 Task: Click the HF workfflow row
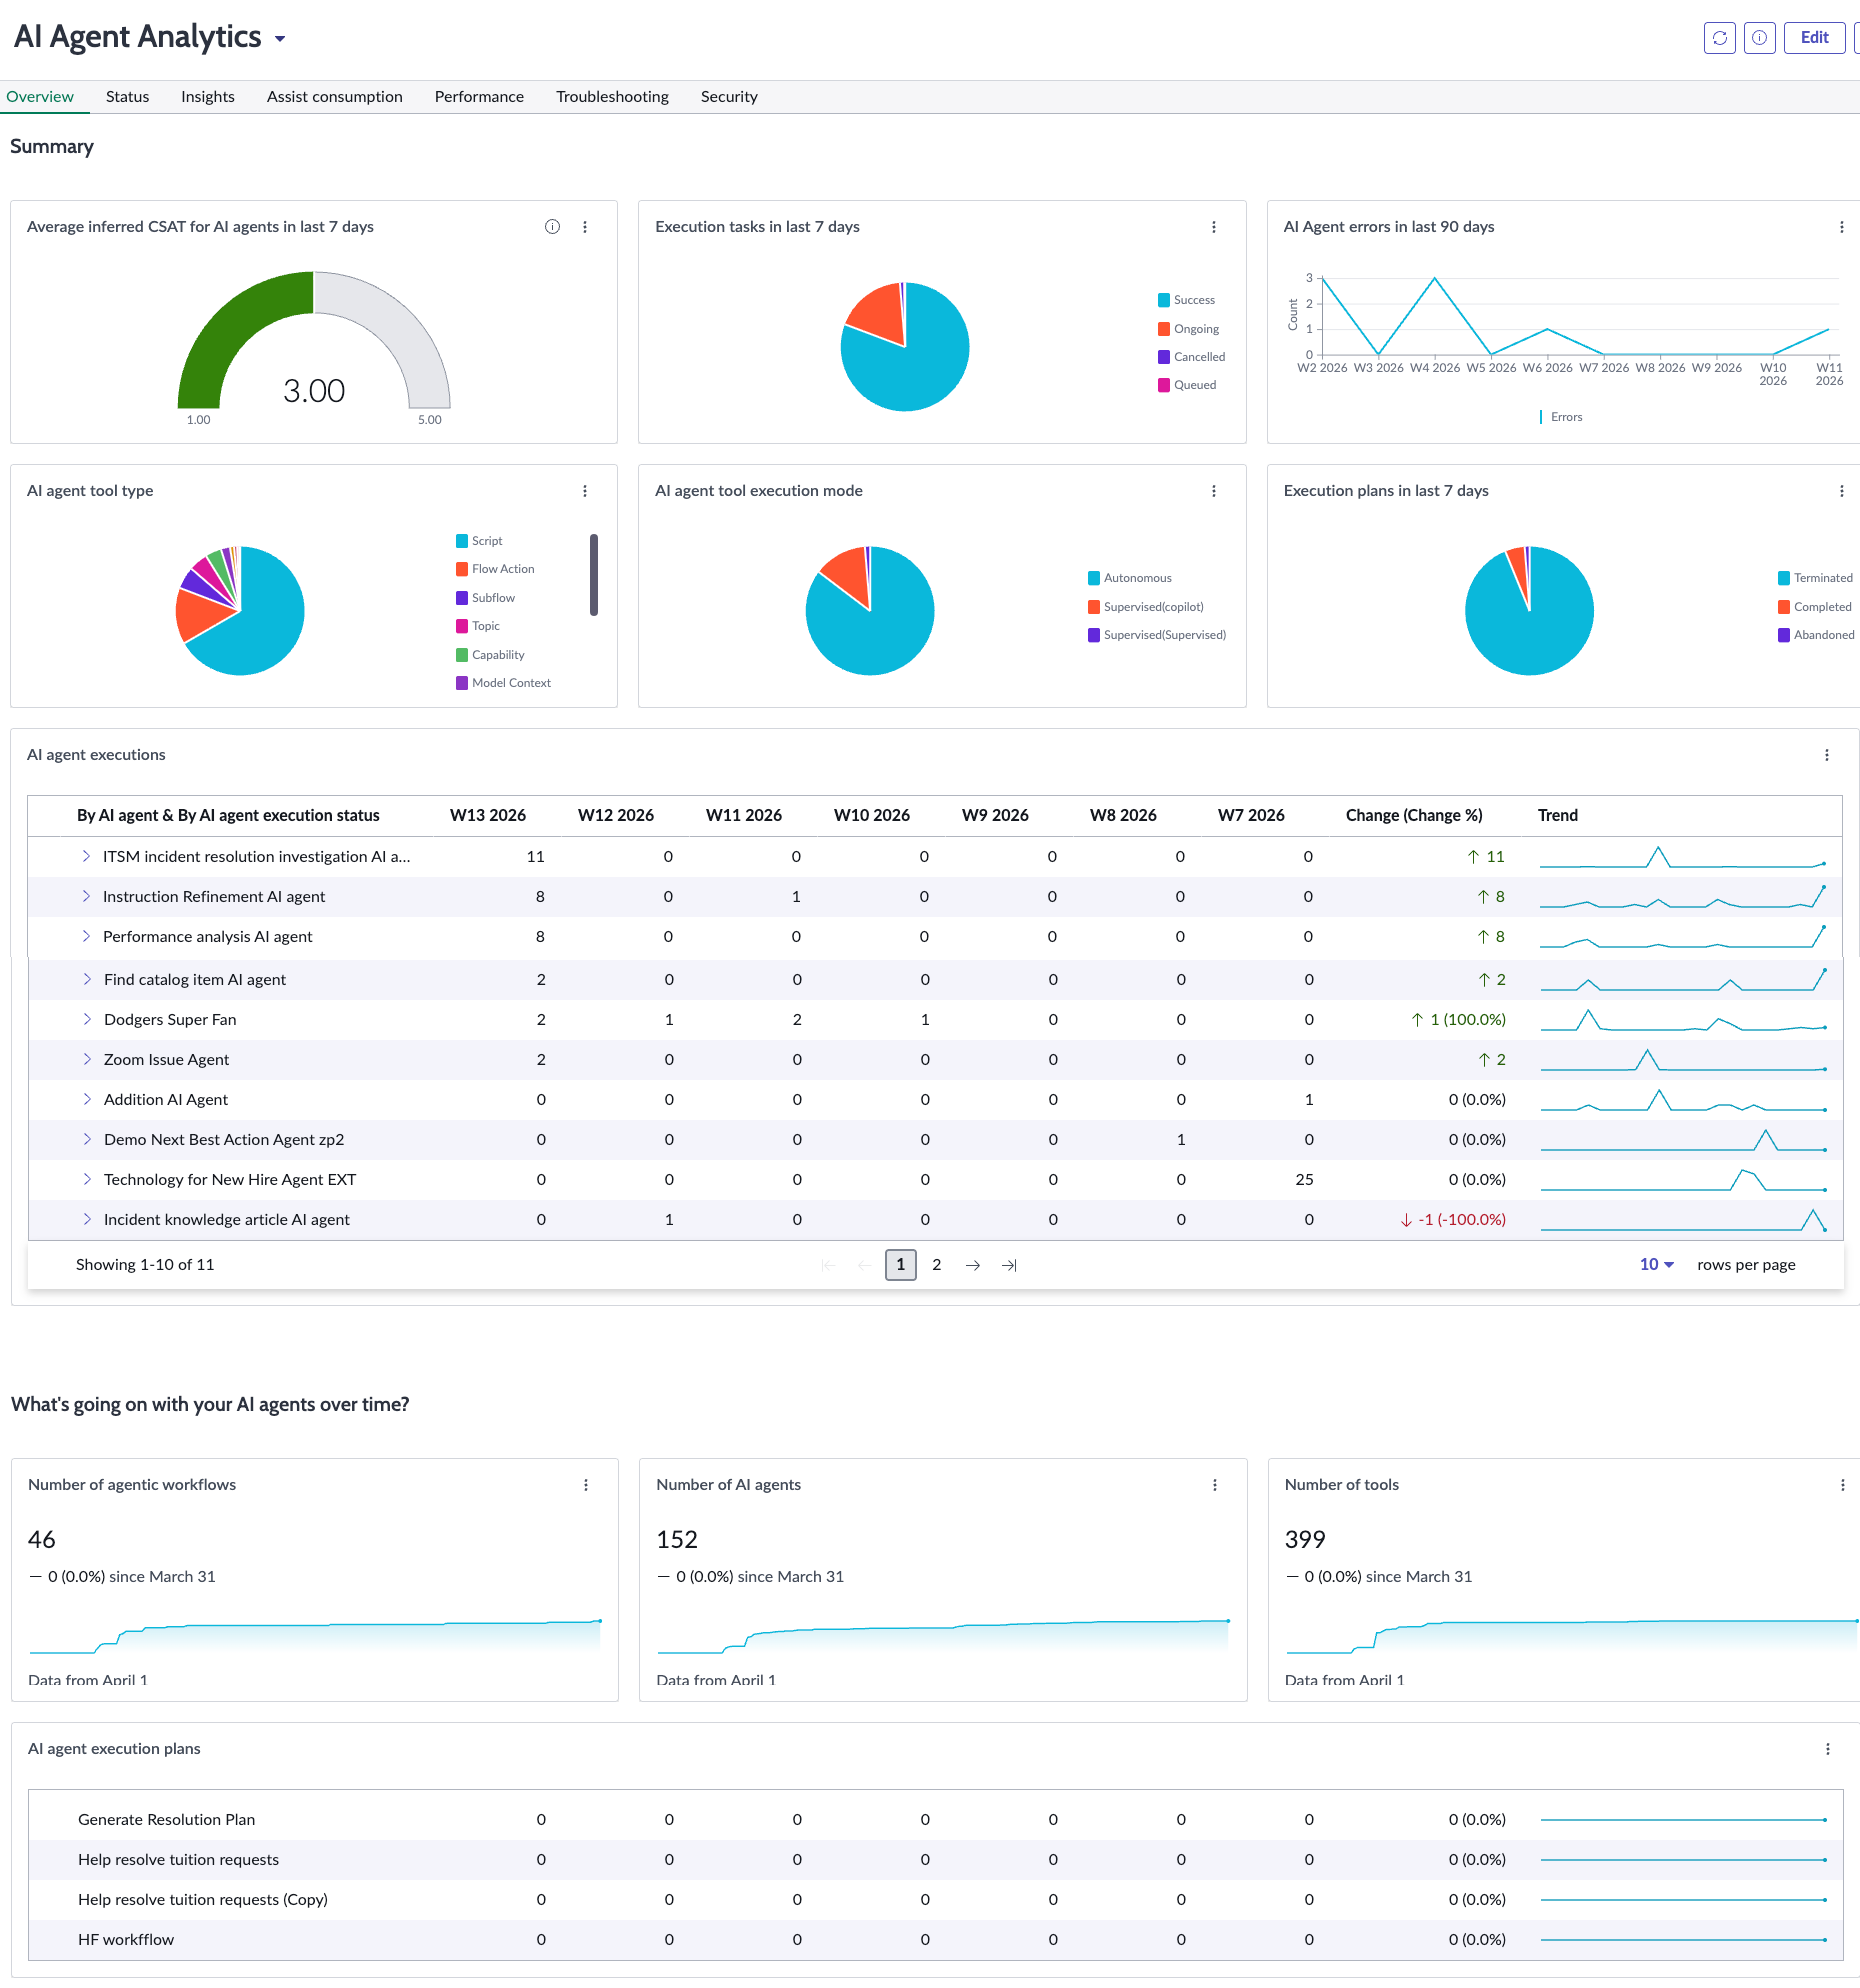coord(935,1940)
